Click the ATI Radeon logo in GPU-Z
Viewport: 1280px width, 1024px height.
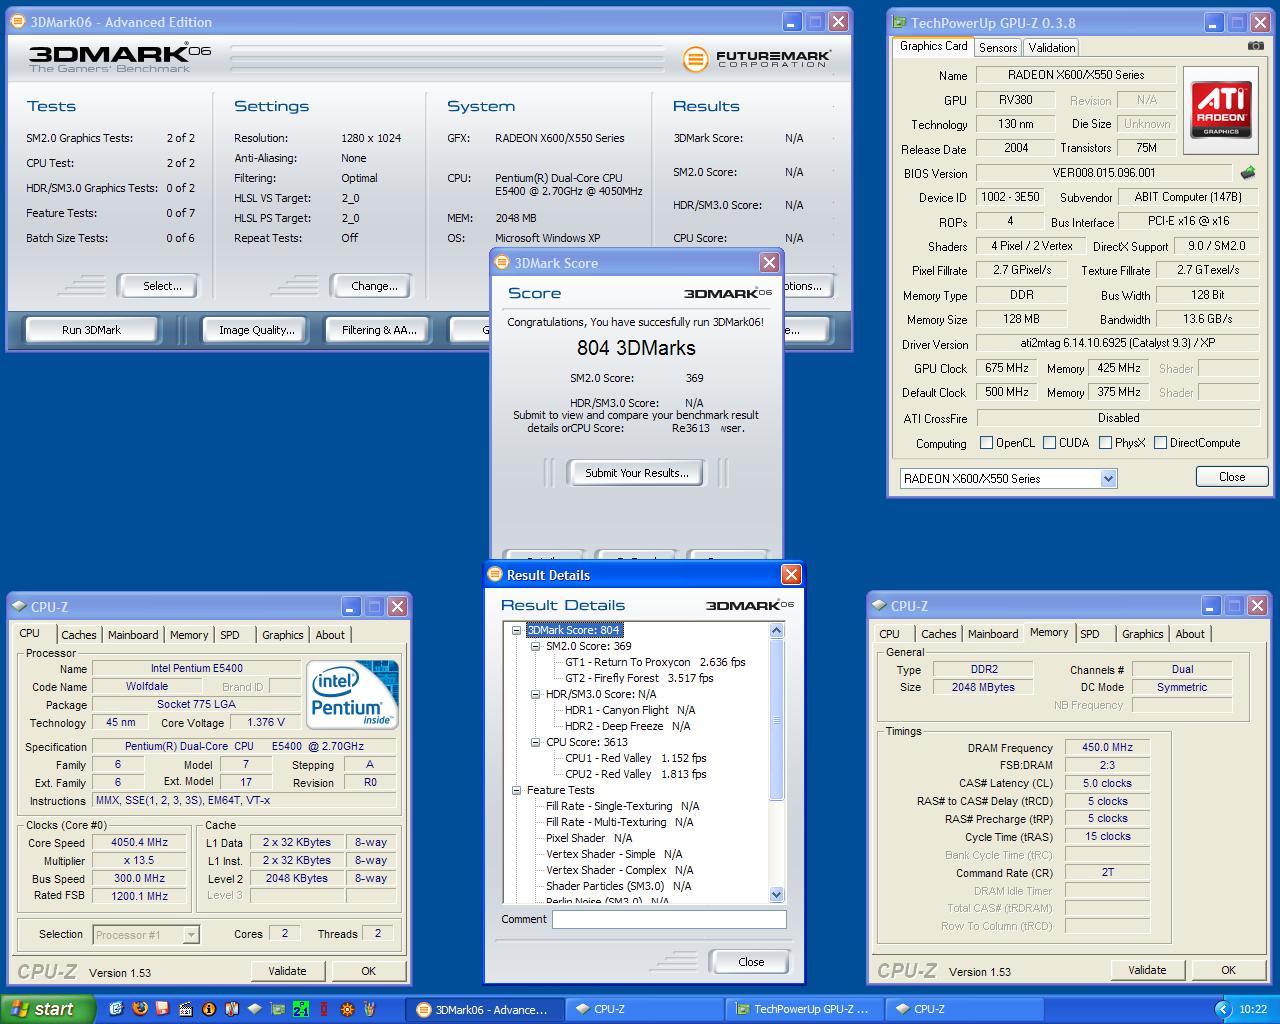[x=1220, y=110]
